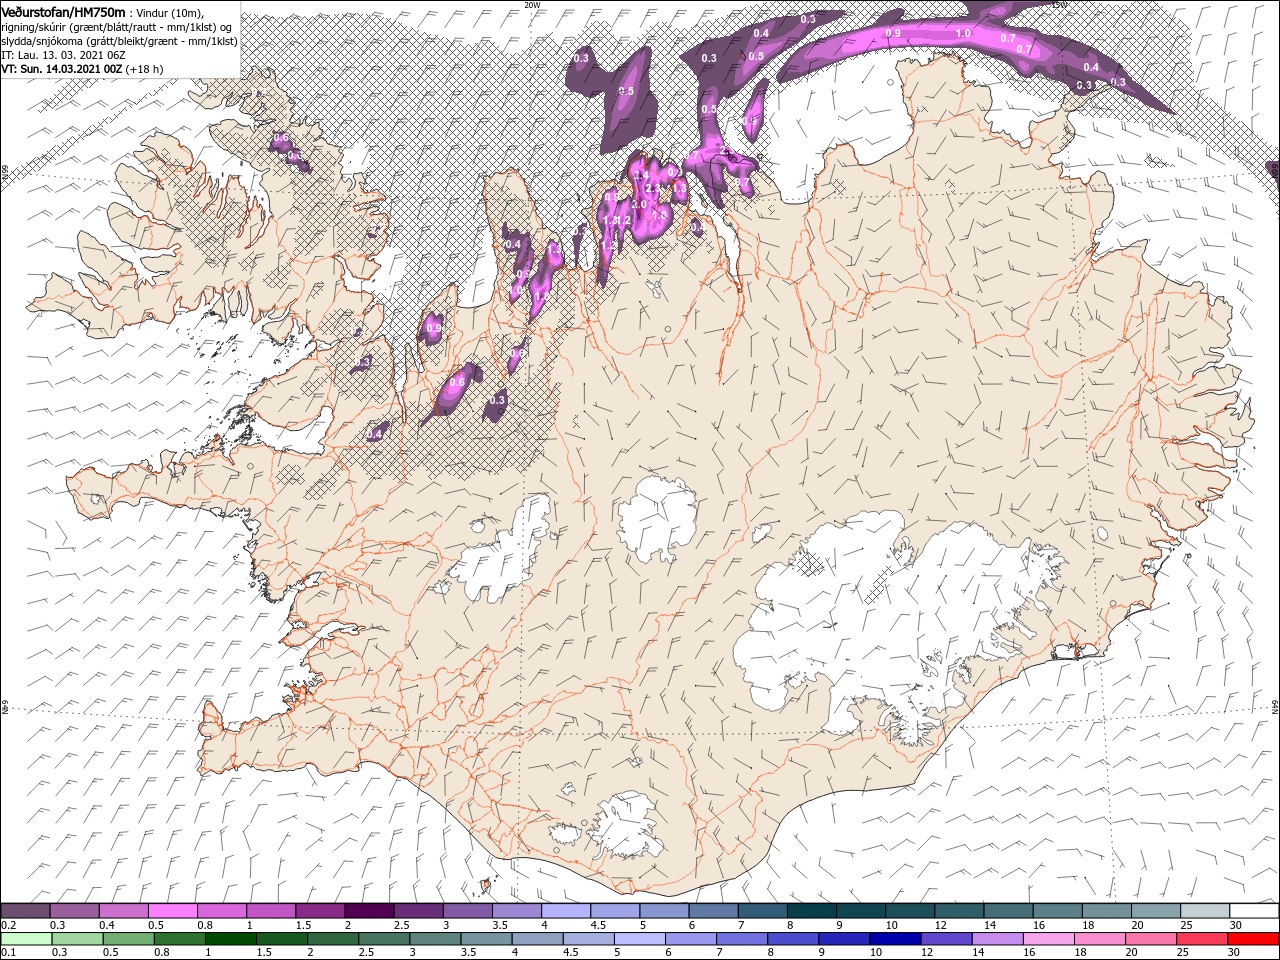
Task: Pick the snow legend swatch starting at 8
Action: tap(811, 911)
